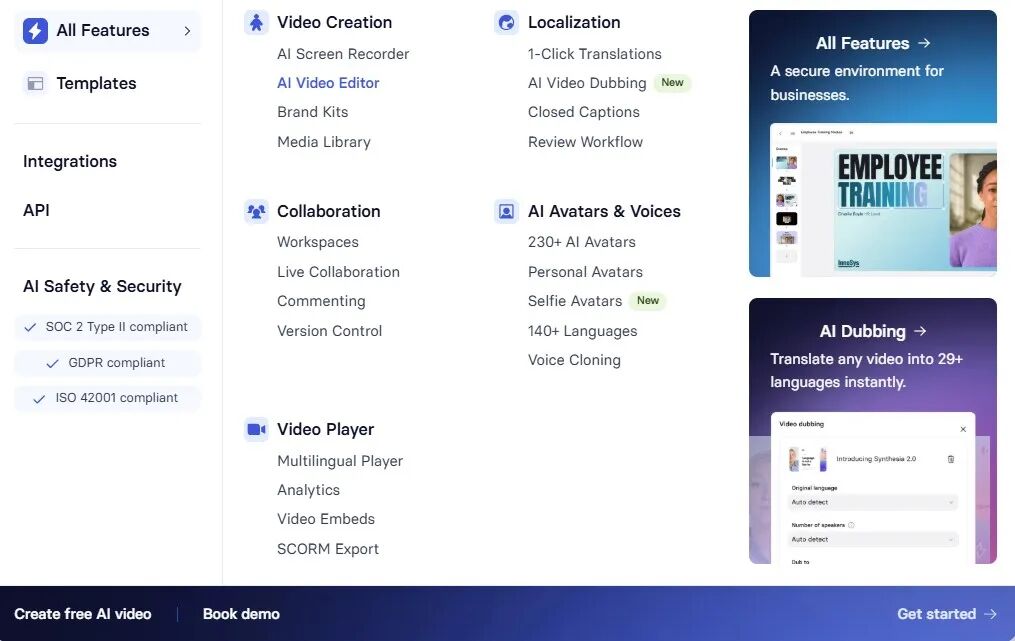Open Review Workflow link
This screenshot has width=1015, height=641.
586,142
